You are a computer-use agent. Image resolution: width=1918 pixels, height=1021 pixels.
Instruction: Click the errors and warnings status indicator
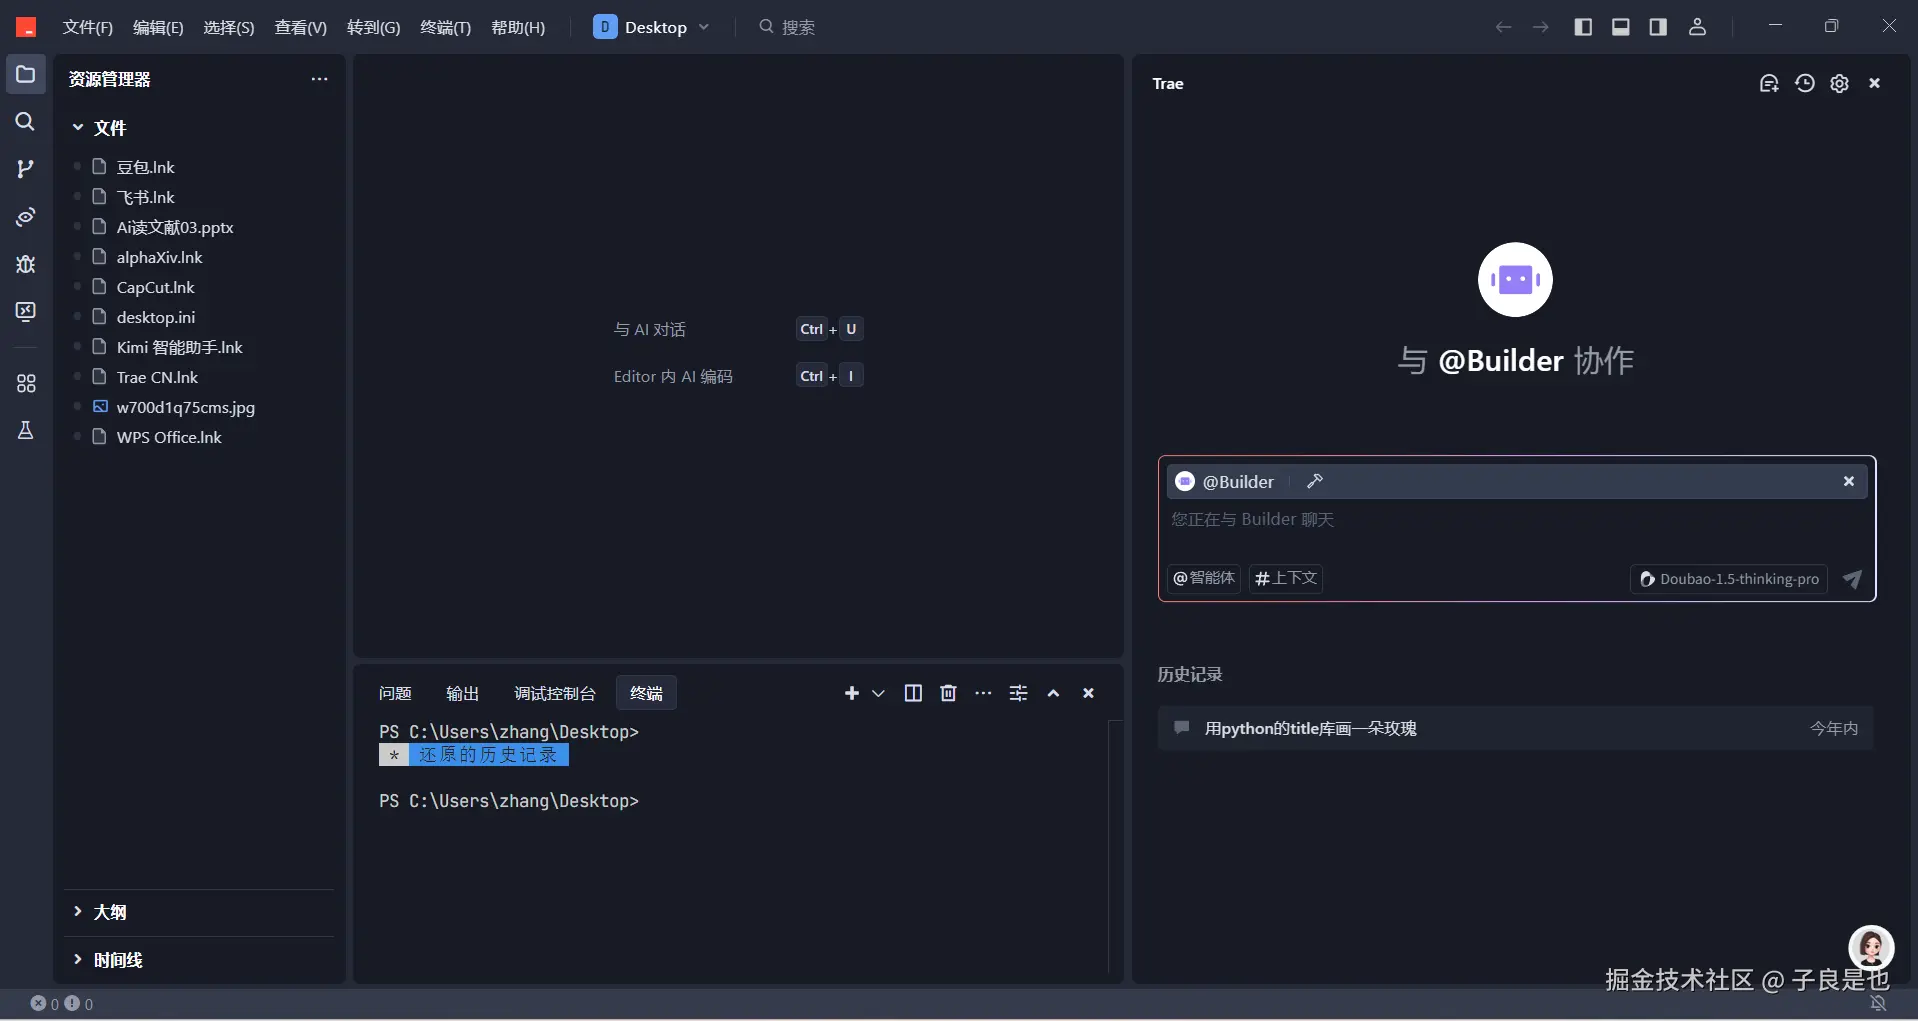coord(62,1003)
